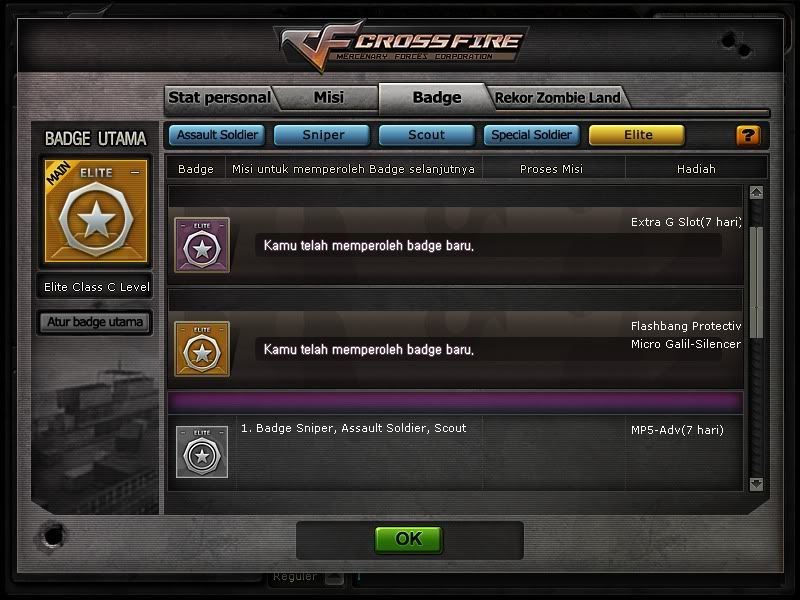Select the gold Elite badge icon in list
Image resolution: width=800 pixels, height=600 pixels.
(202, 349)
